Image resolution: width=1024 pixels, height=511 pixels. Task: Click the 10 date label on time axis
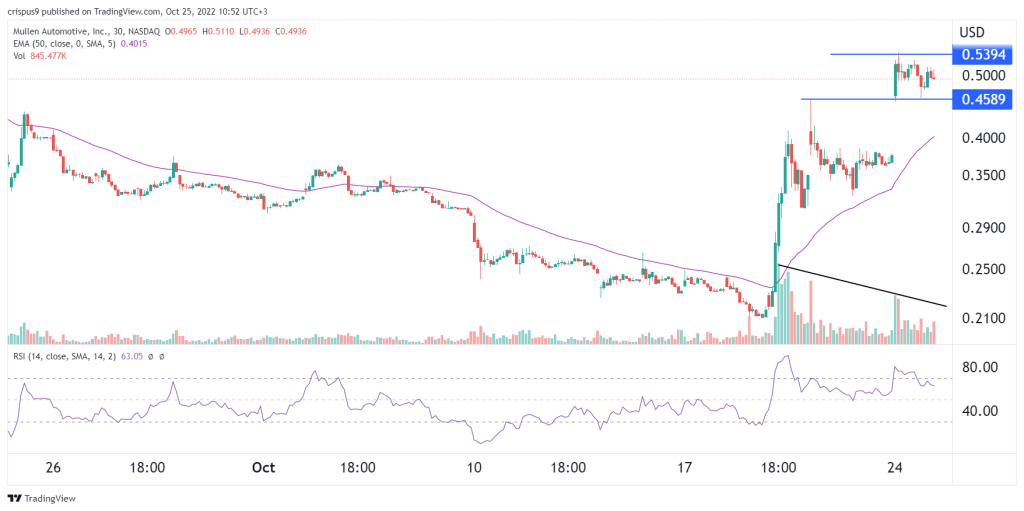[475, 468]
